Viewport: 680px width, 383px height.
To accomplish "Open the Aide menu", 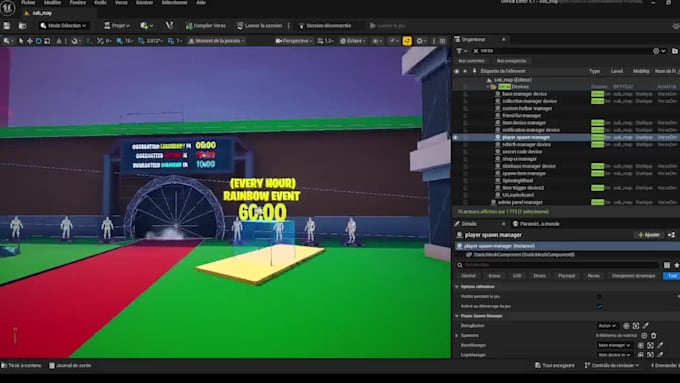I will tap(201, 3).
